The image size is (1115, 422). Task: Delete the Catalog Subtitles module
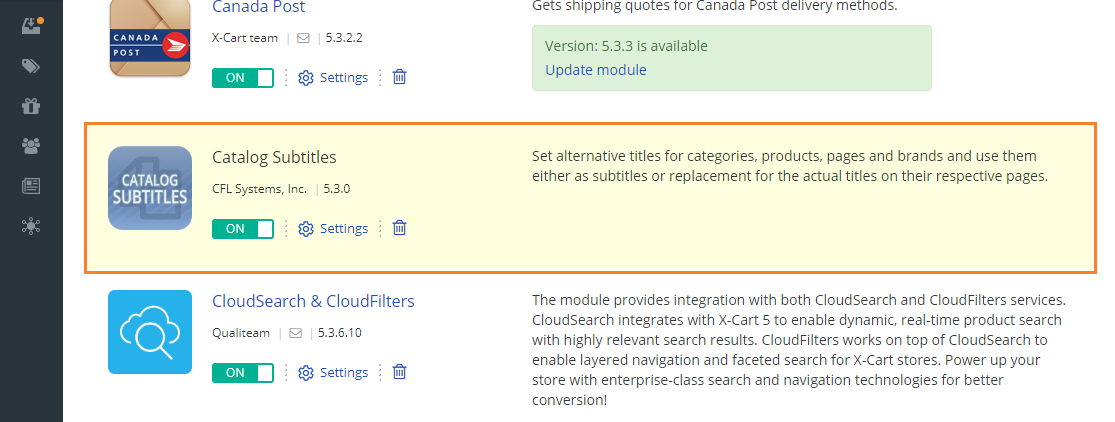[400, 228]
